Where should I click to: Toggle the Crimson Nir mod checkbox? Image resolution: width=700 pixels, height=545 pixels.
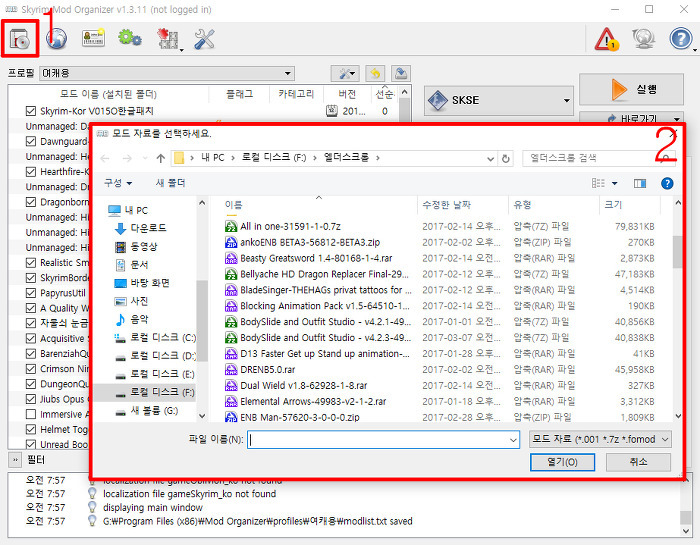[x=31, y=369]
